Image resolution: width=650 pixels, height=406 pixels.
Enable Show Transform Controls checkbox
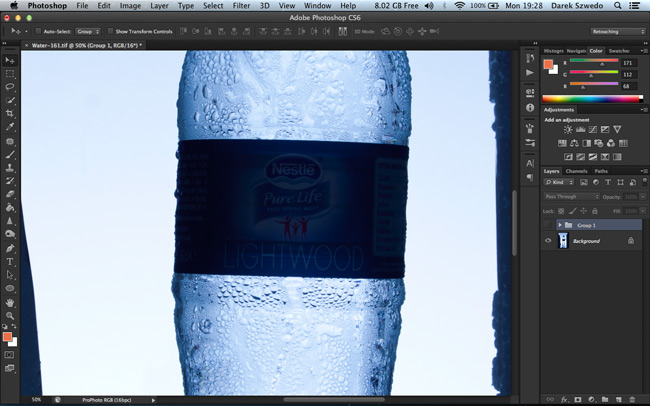coord(110,31)
